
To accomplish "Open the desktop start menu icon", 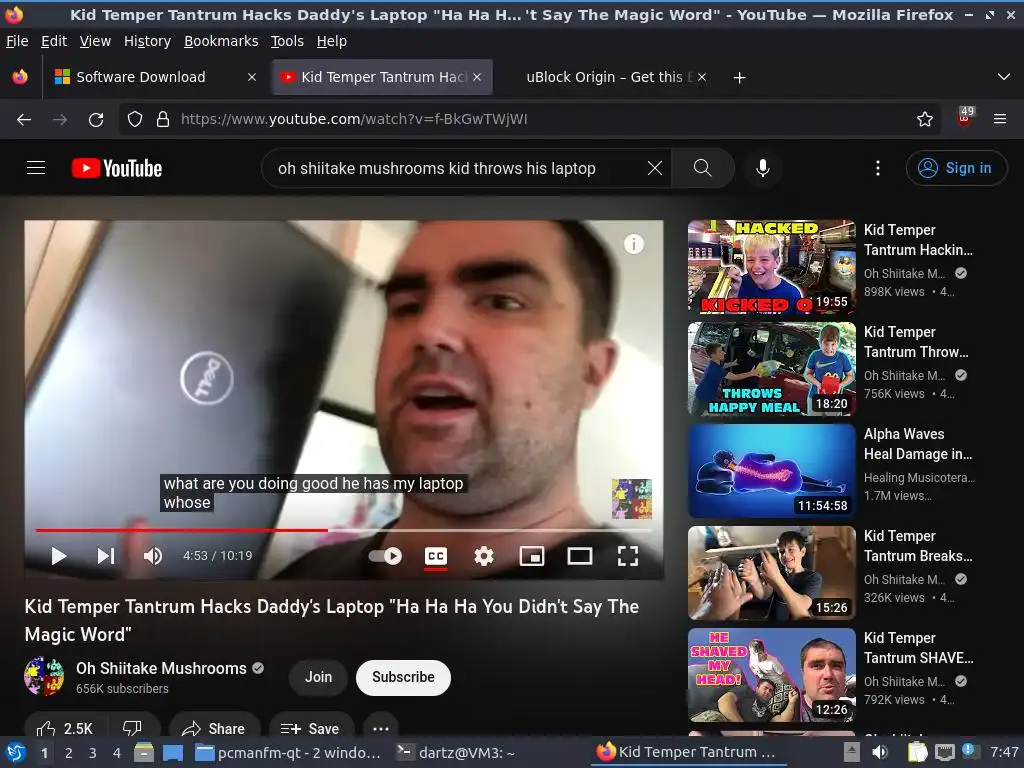I will (x=16, y=753).
